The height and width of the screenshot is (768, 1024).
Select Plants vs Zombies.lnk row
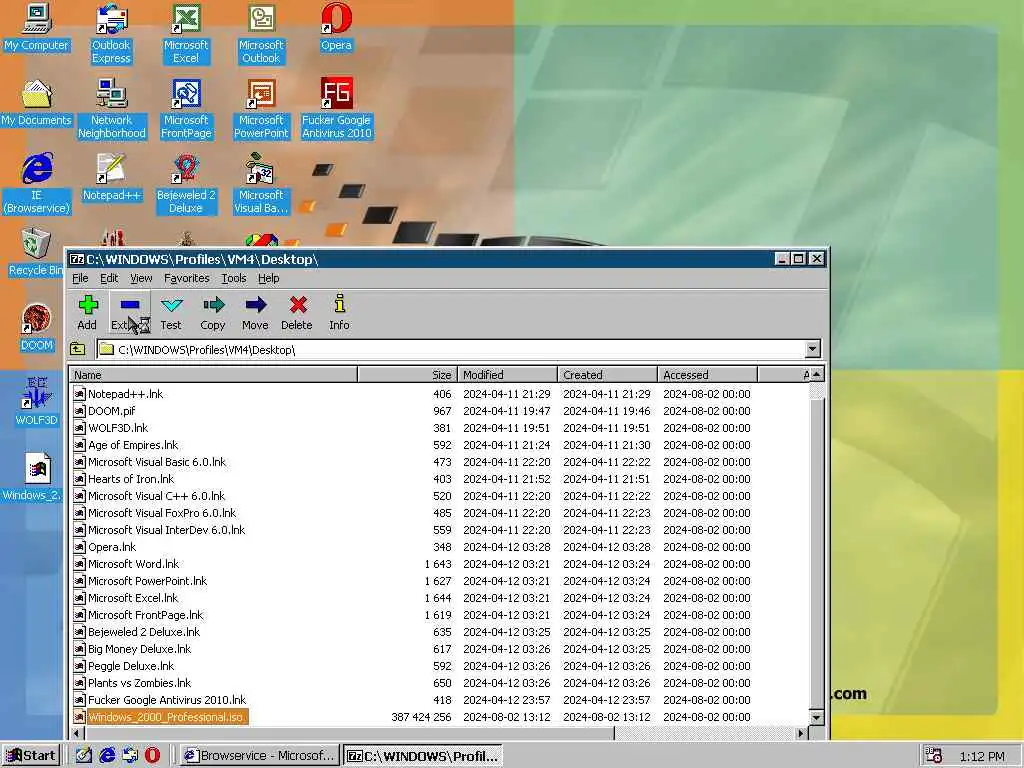click(x=440, y=683)
